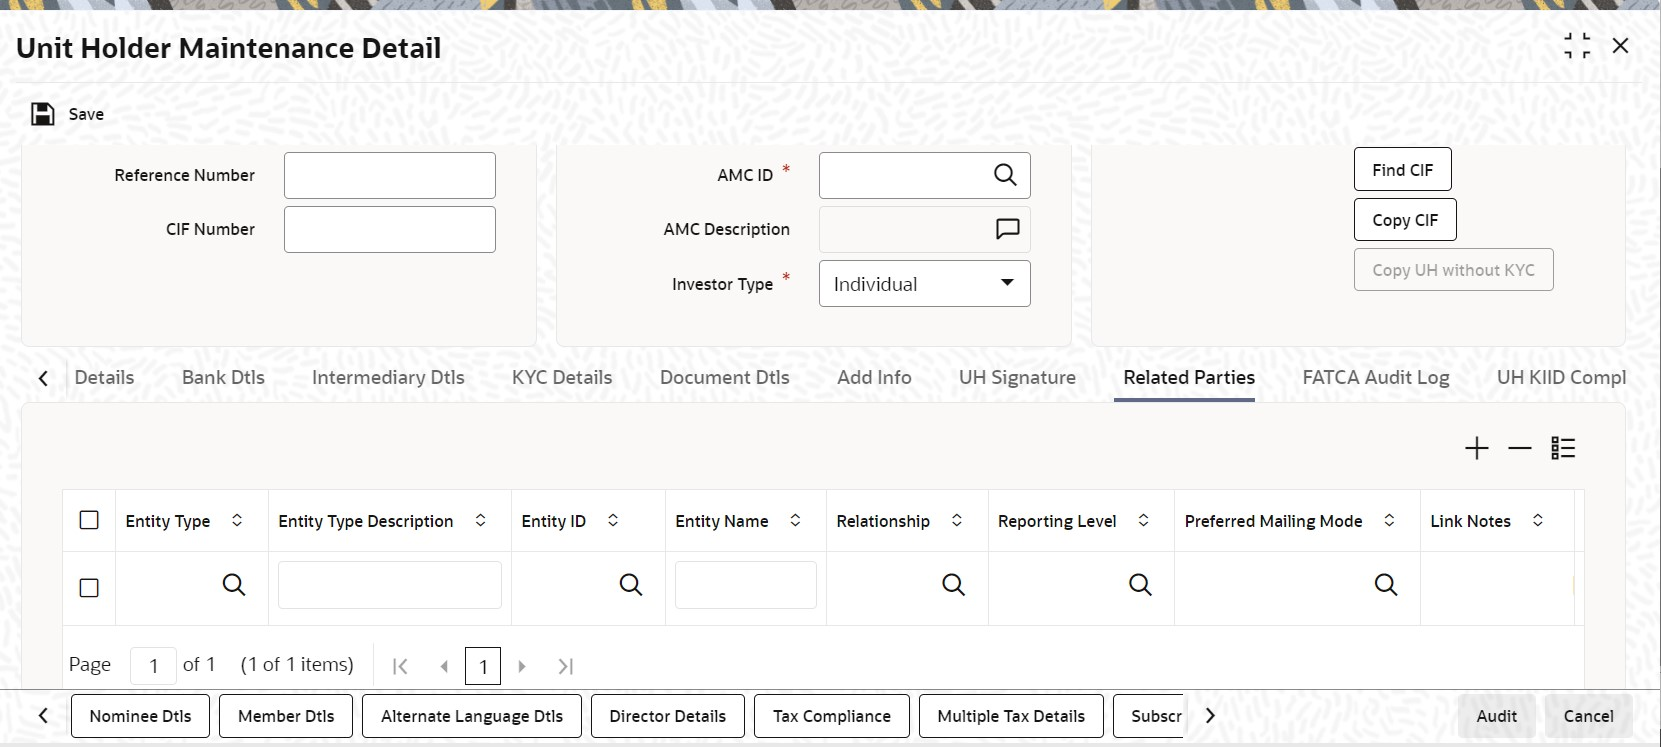This screenshot has height=747, width=1661.
Task: Open the AMC ID search lookup
Action: [x=1005, y=175]
